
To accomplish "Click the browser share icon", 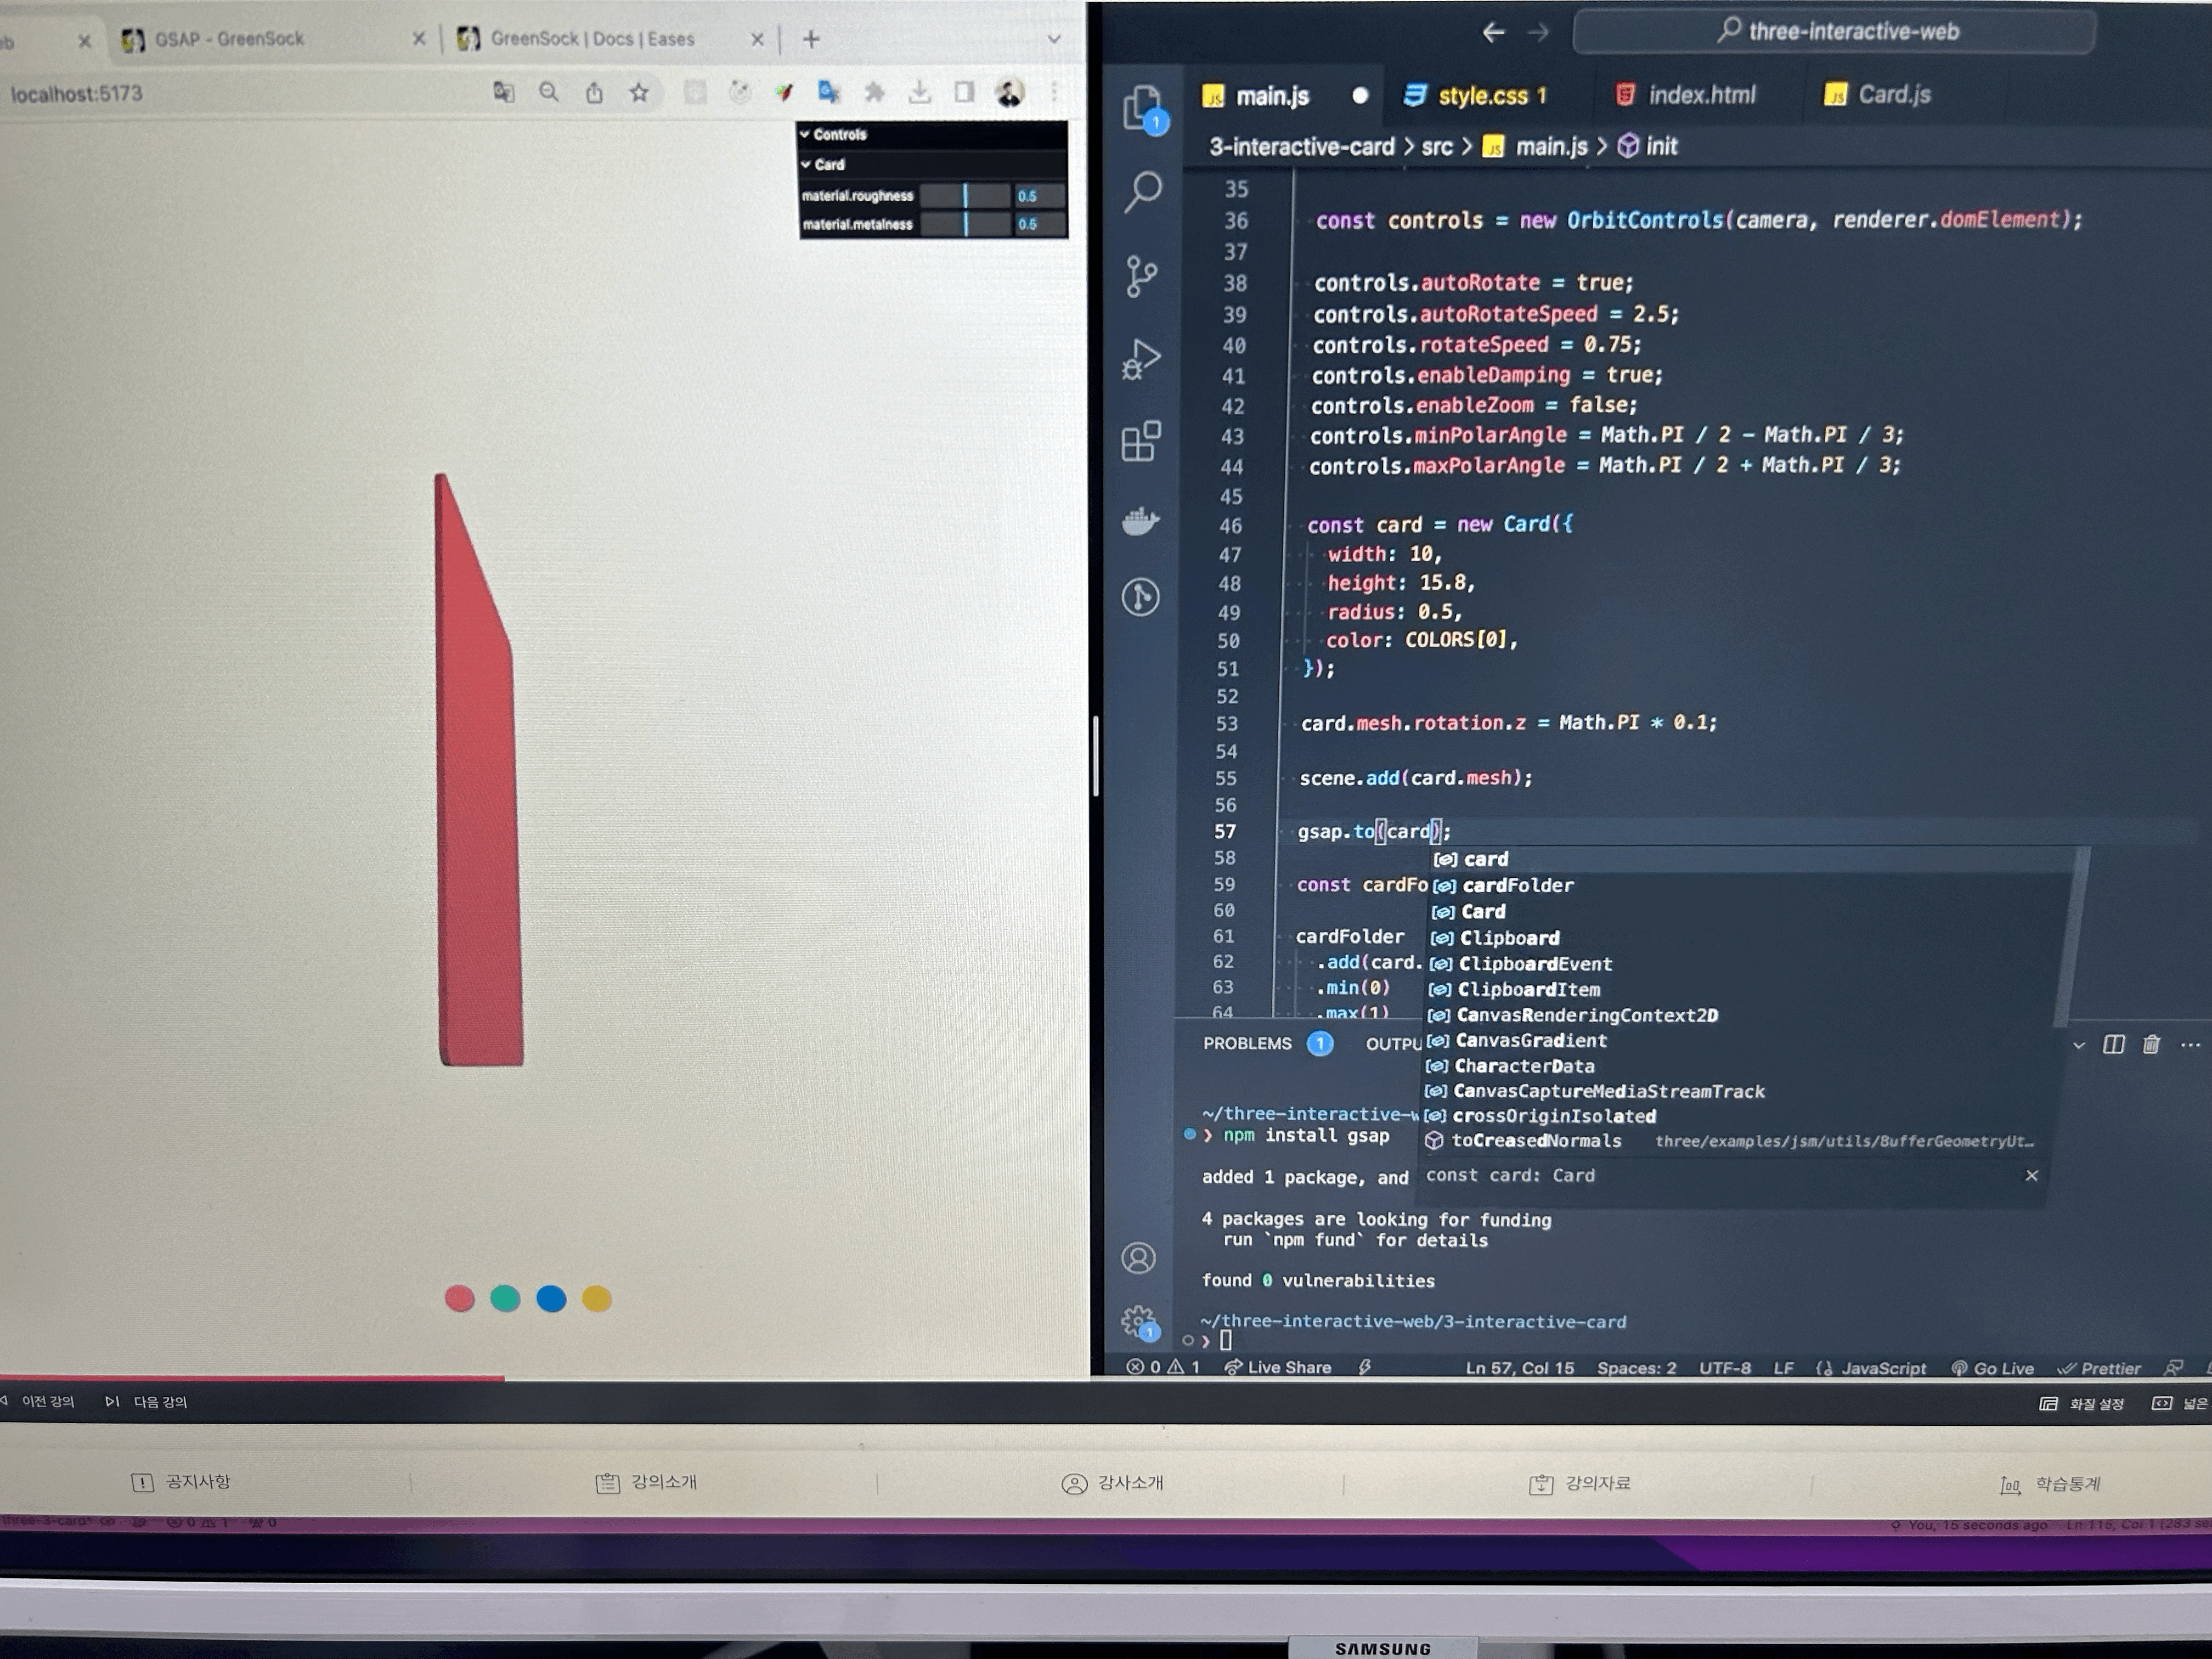I will 594,93.
